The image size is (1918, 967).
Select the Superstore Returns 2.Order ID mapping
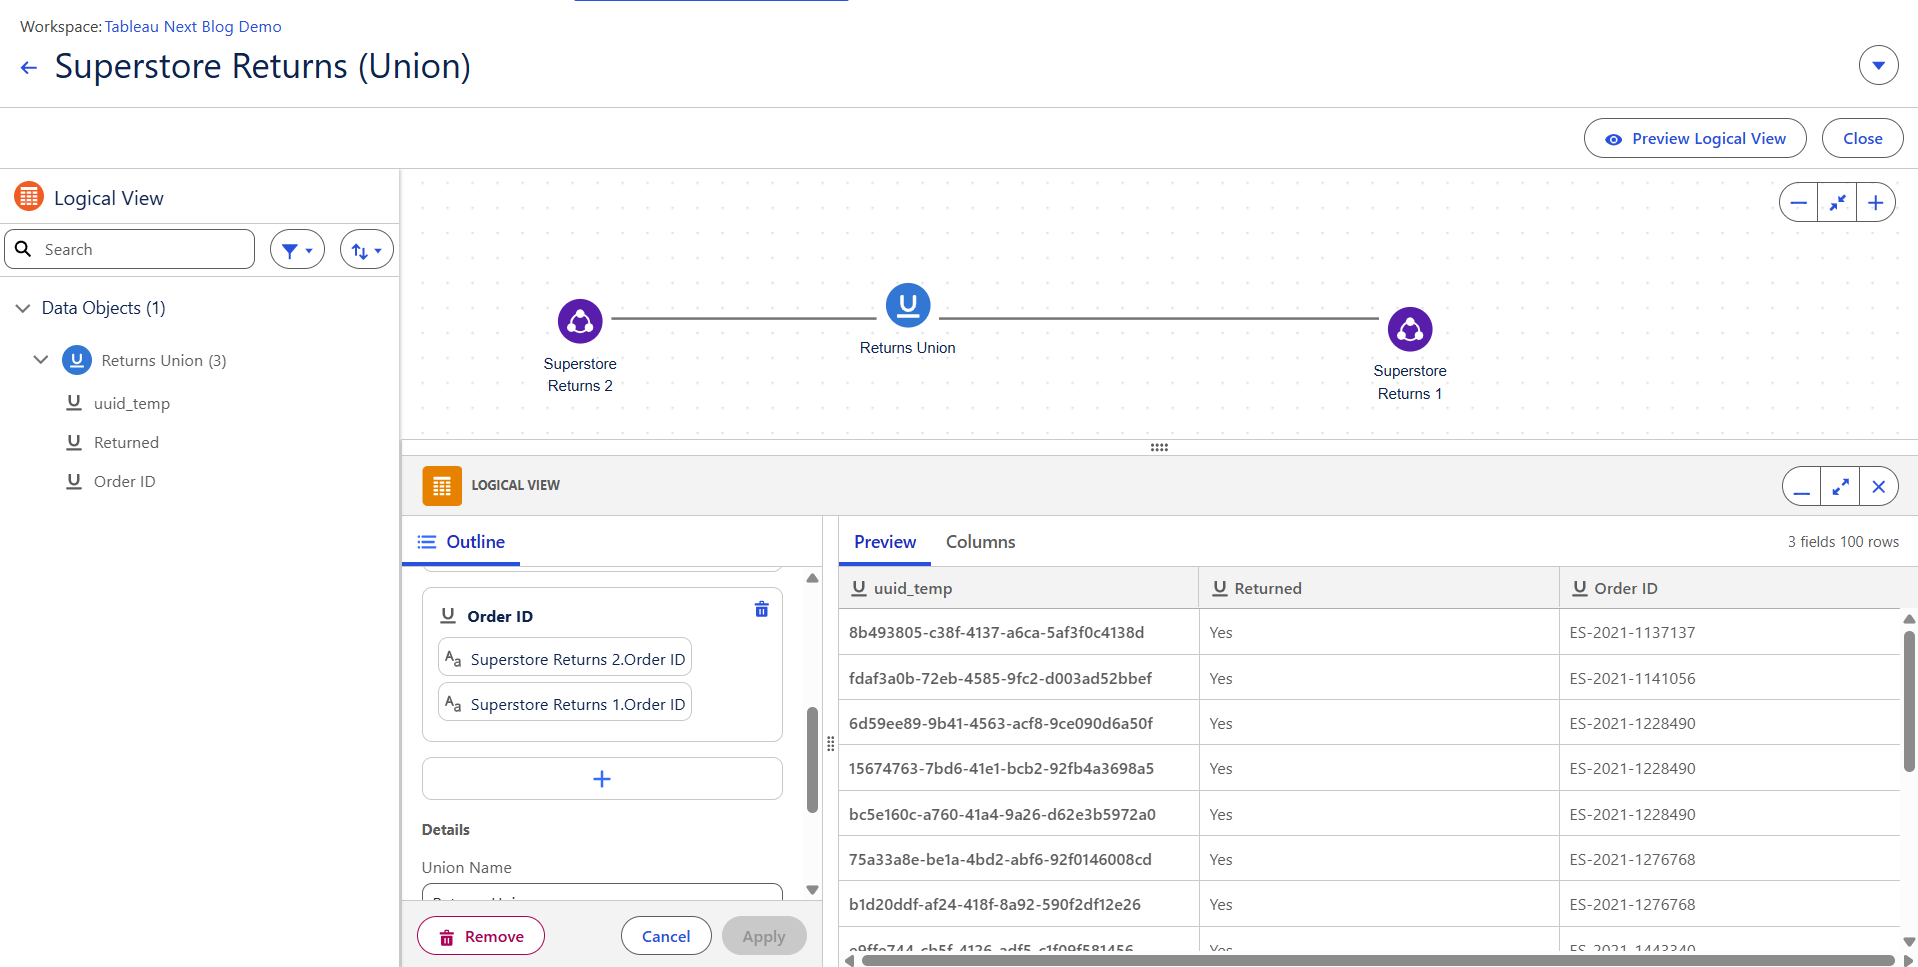pyautogui.click(x=565, y=659)
